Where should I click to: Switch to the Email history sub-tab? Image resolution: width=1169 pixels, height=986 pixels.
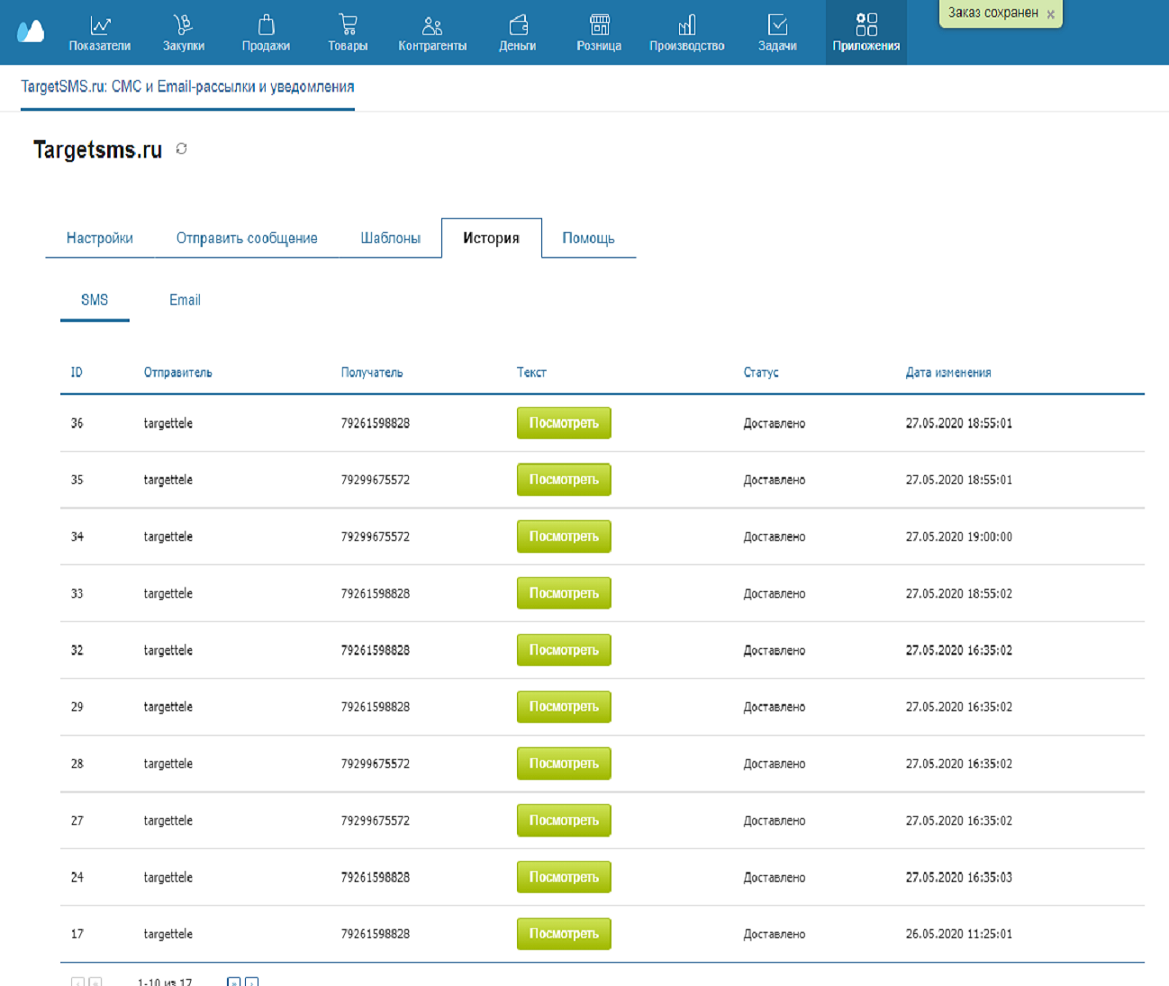click(185, 300)
